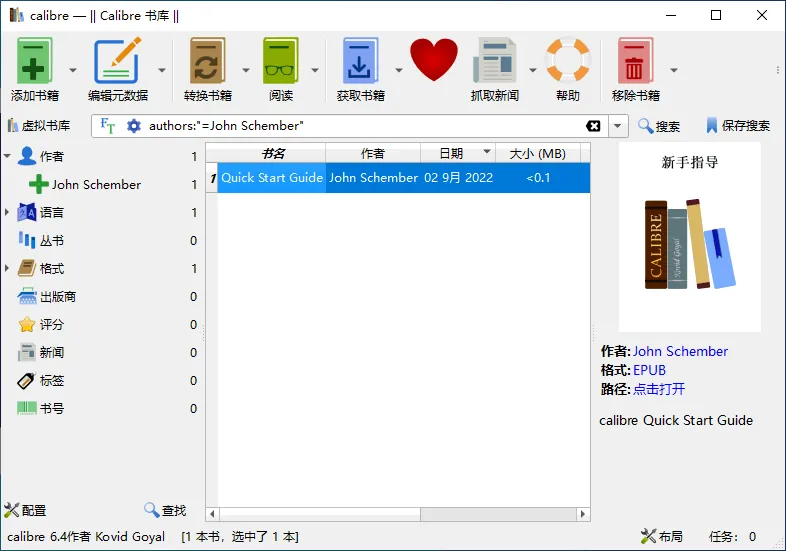Select the Publisher (出版商) category
786x551 pixels.
pos(58,297)
